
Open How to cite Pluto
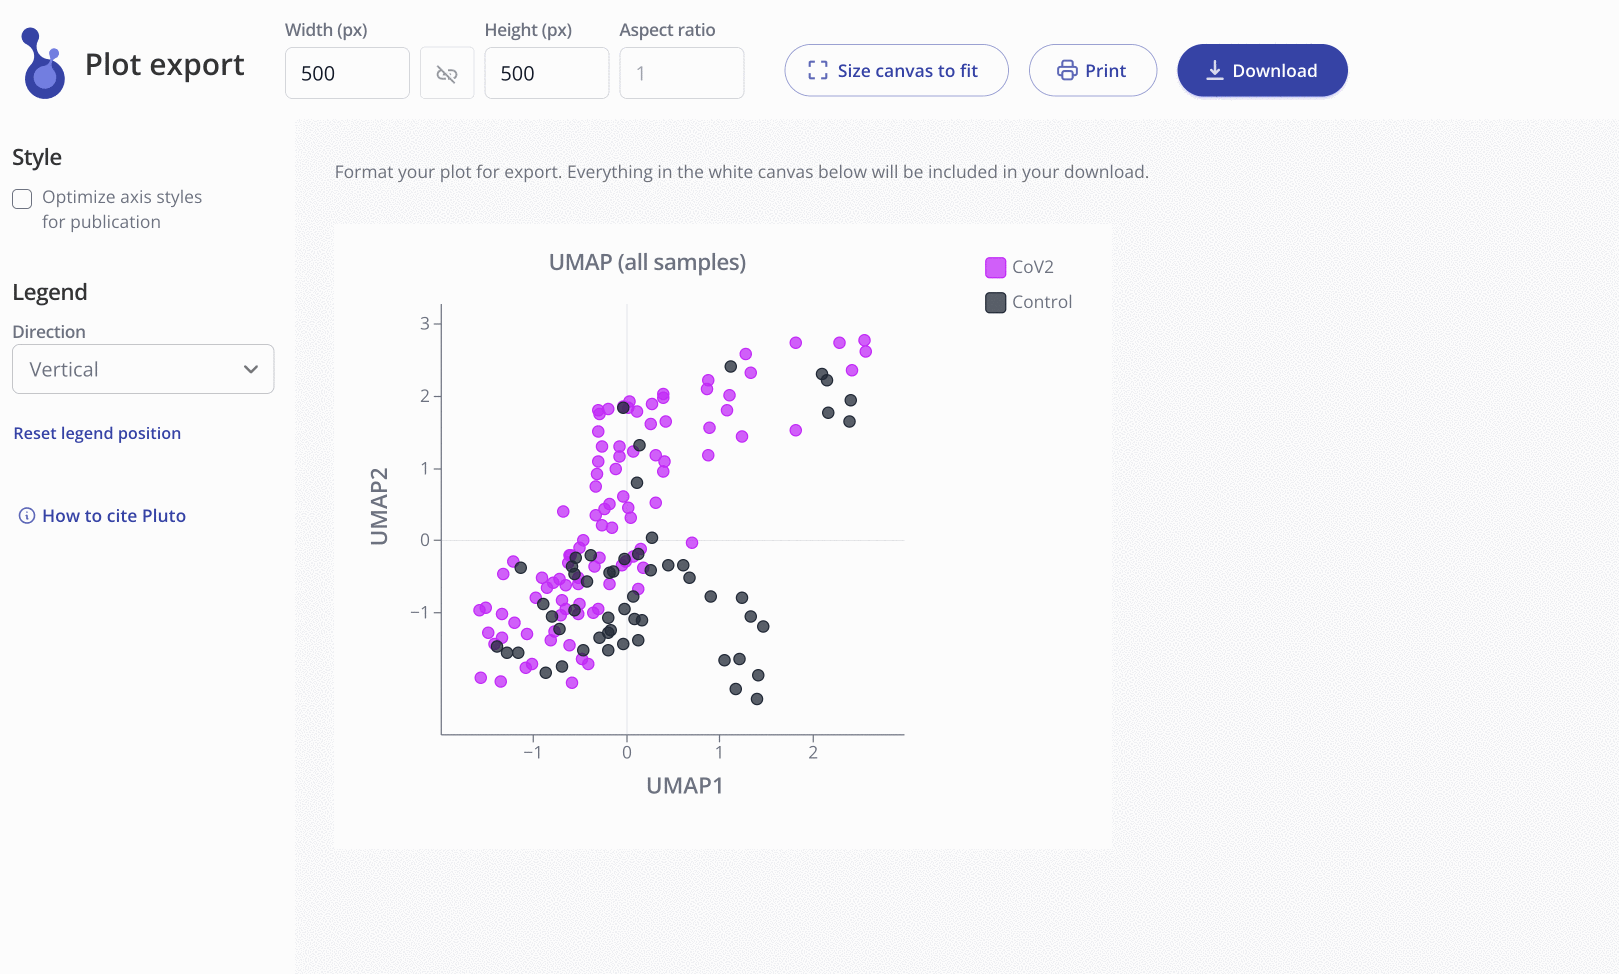pyautogui.click(x=114, y=516)
